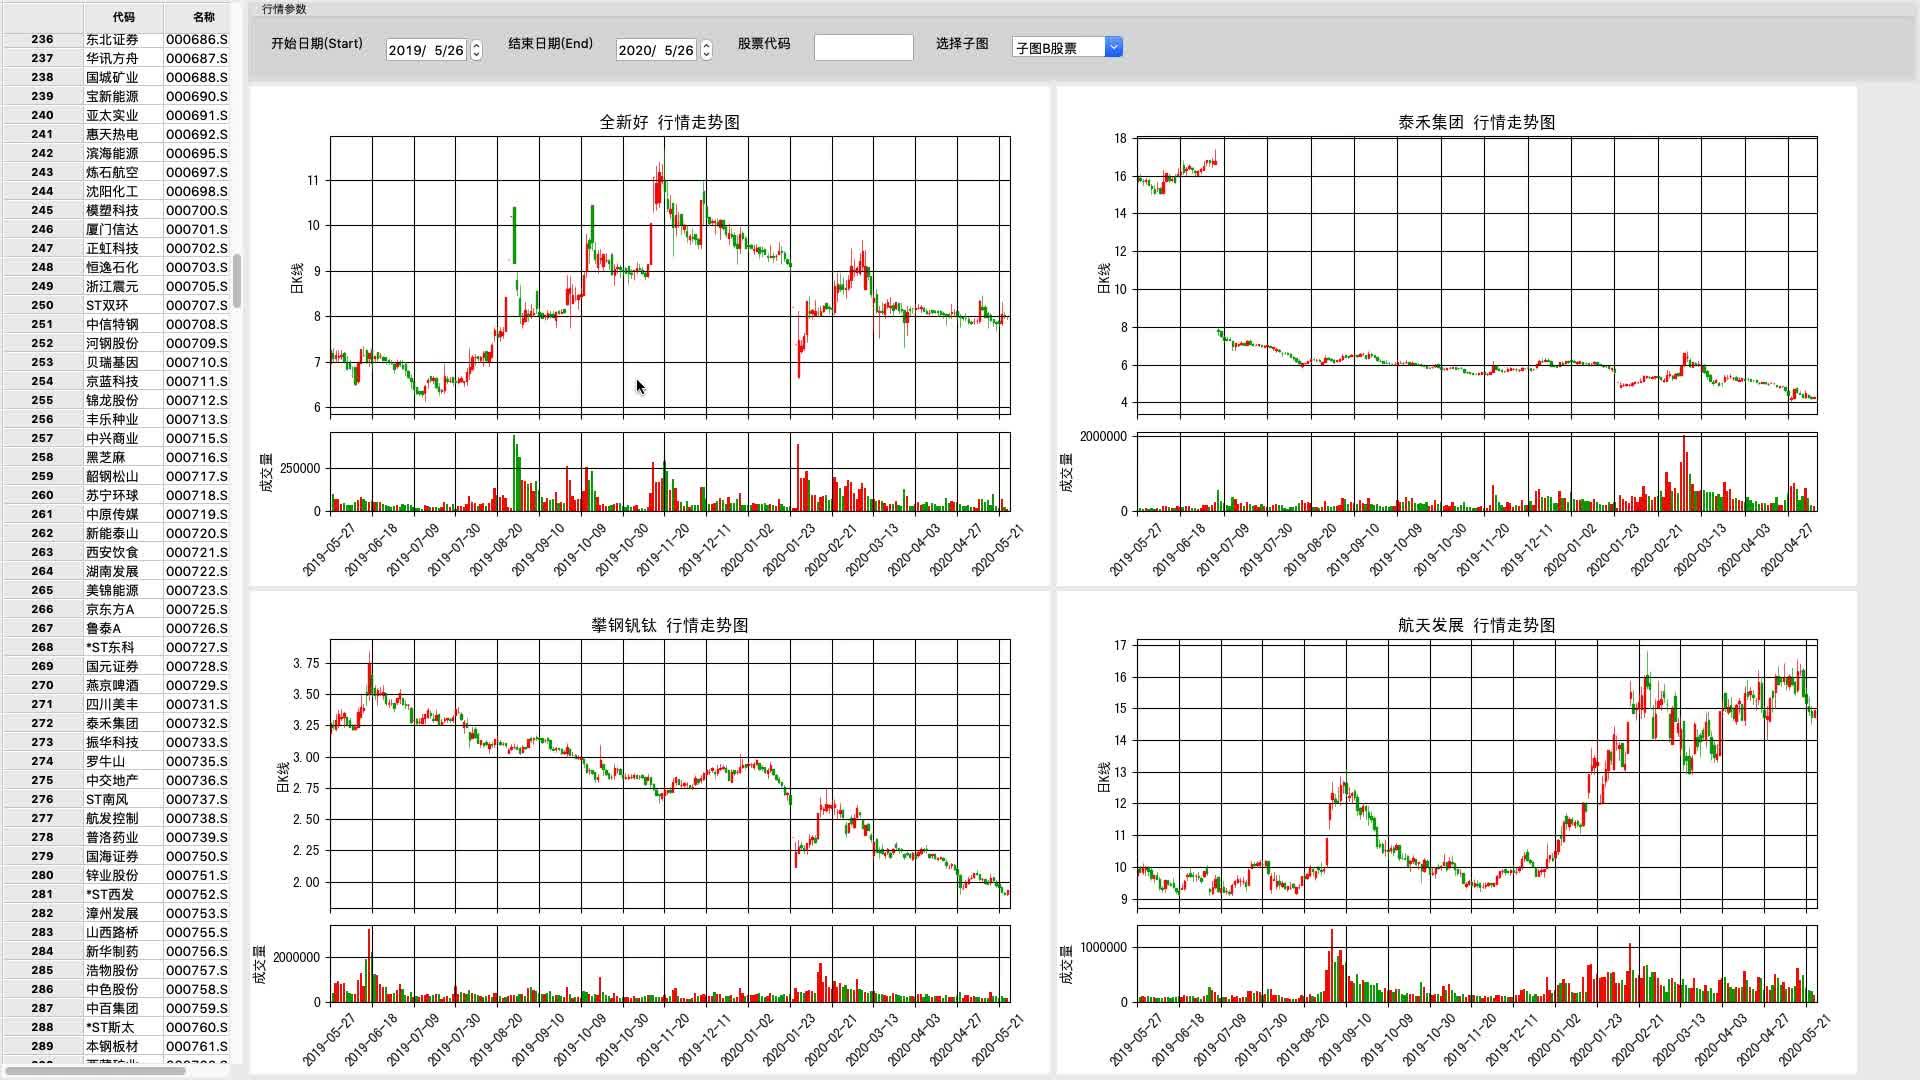The height and width of the screenshot is (1080, 1920).
Task: Select row 滨海能源 in stock list
Action: (115, 153)
